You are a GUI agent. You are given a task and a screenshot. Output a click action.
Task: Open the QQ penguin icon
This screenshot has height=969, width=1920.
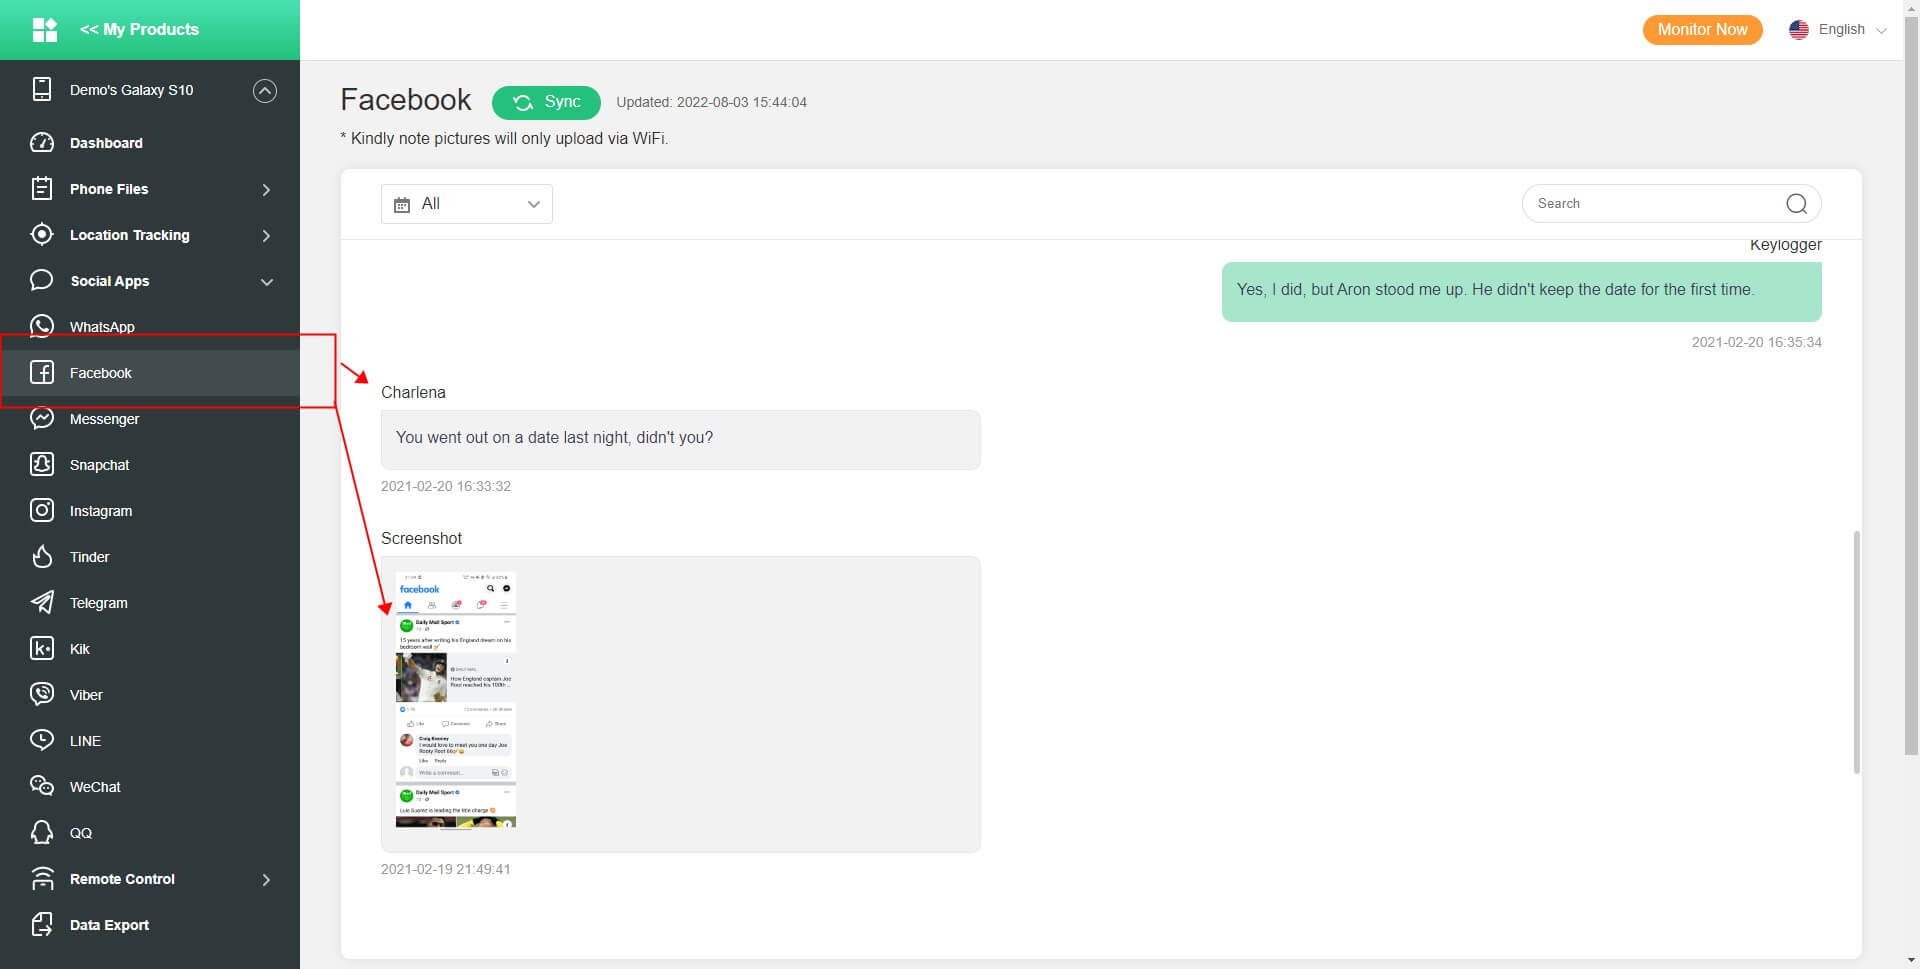42,833
